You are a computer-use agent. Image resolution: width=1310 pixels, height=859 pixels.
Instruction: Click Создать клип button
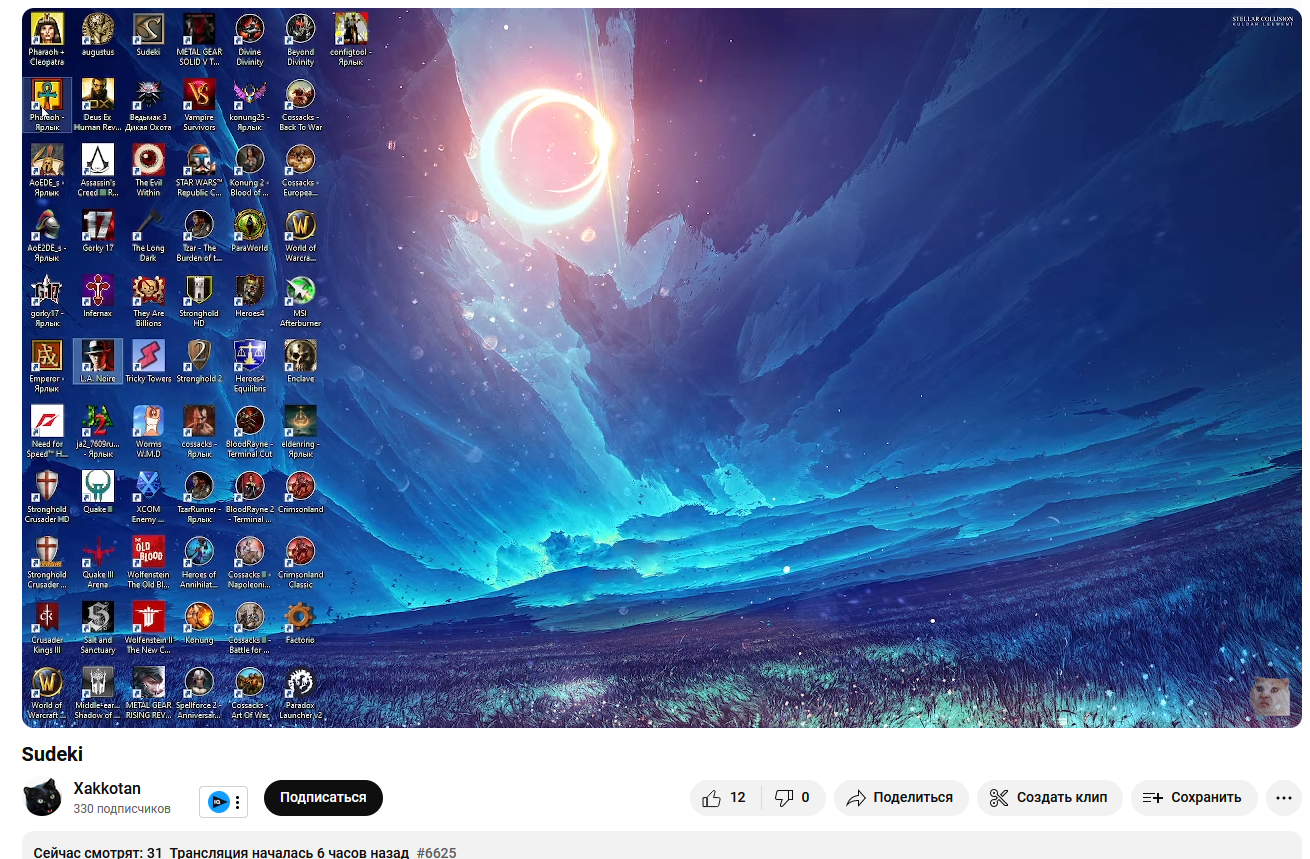[1049, 798]
